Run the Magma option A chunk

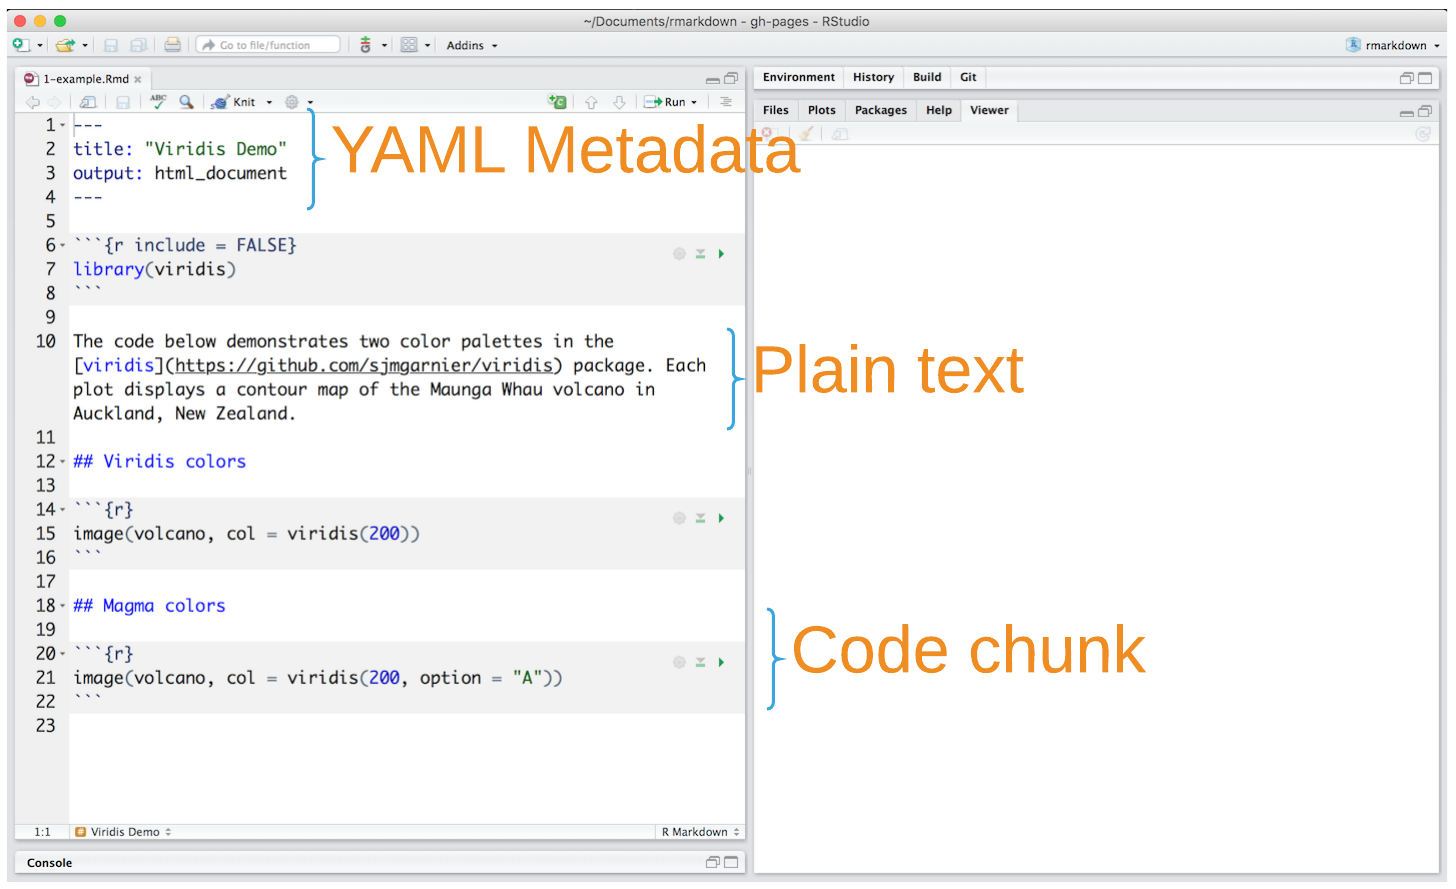point(721,662)
